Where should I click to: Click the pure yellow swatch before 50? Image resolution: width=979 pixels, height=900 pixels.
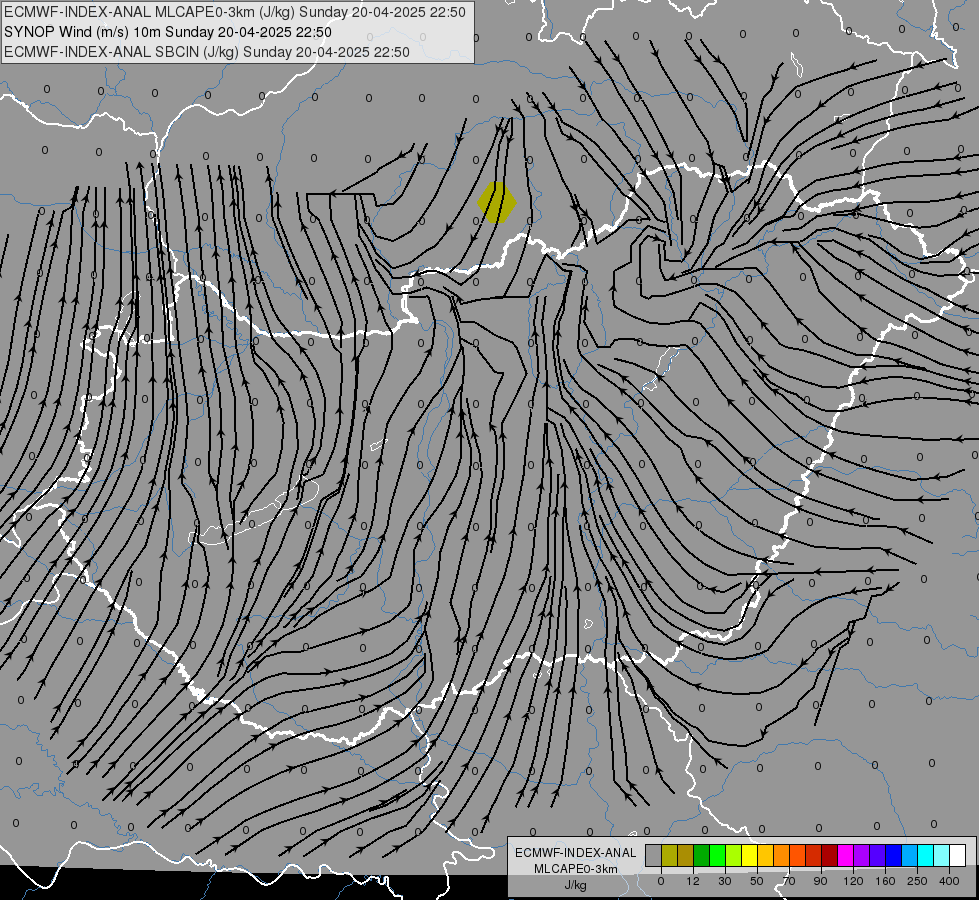(x=749, y=855)
